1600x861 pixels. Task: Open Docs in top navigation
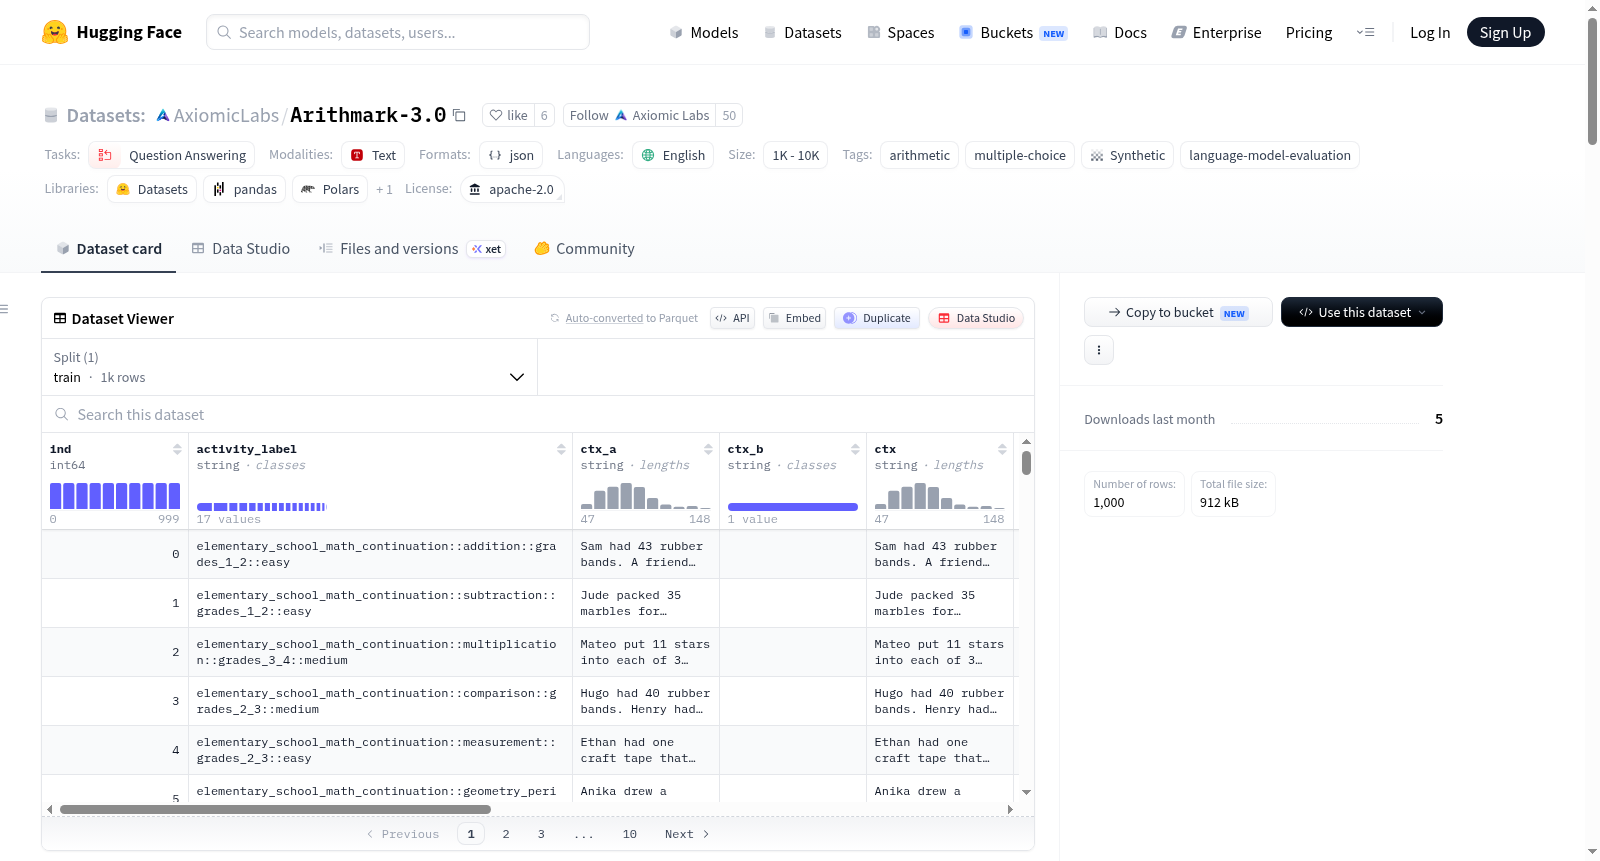(1120, 32)
